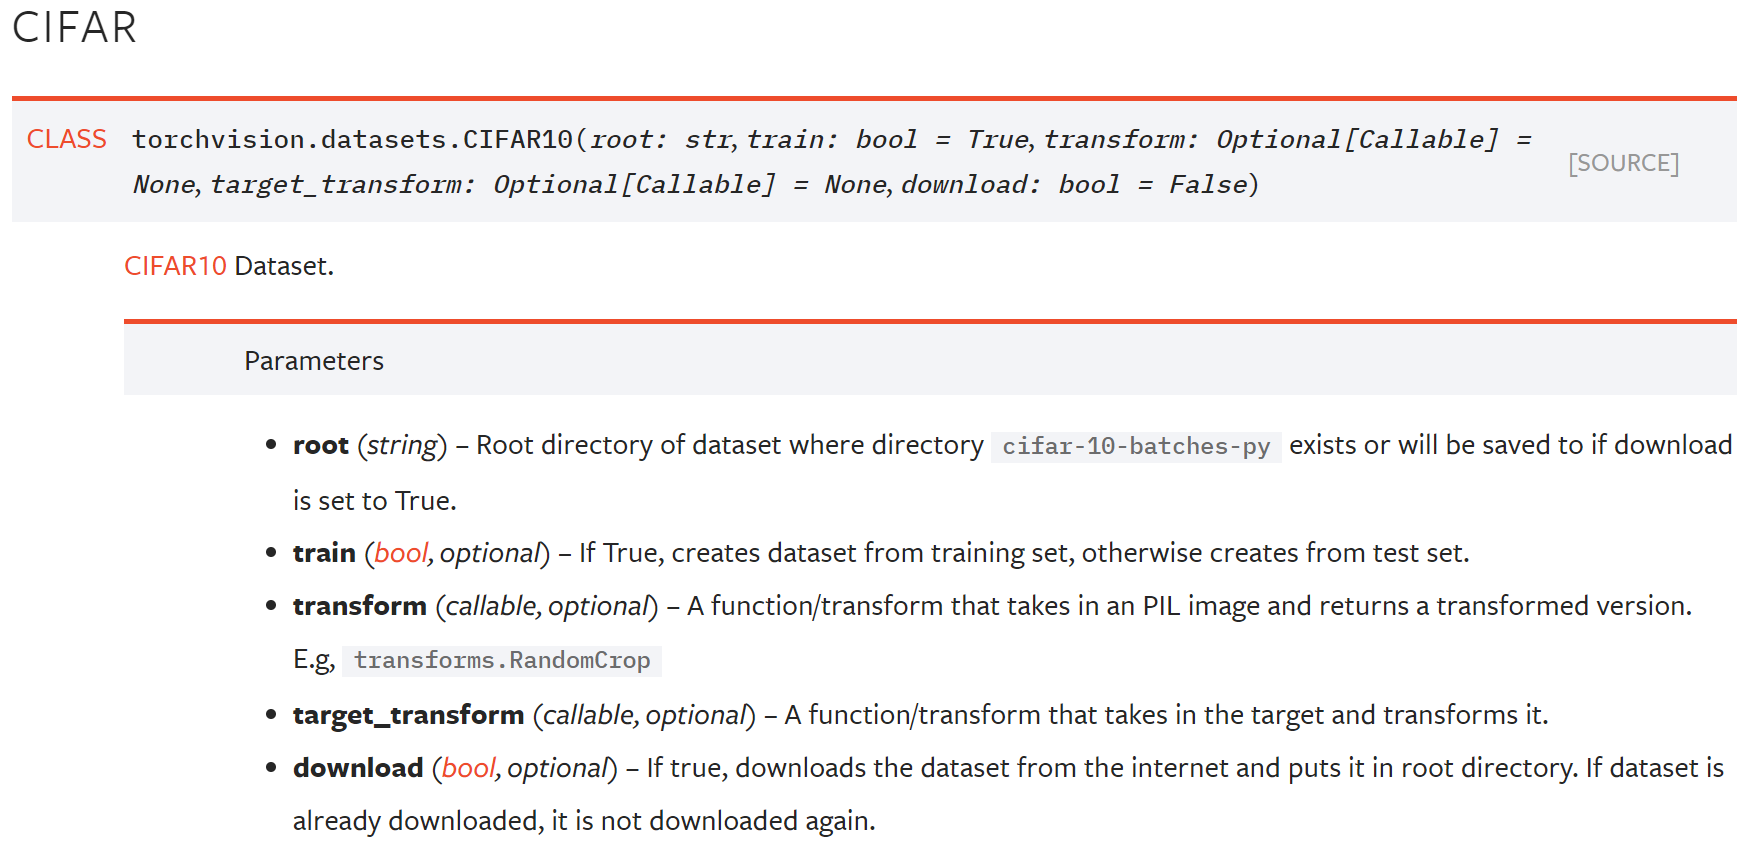
Task: Click the 'cifar-10-batches-py' code snippet
Action: click(x=1136, y=446)
